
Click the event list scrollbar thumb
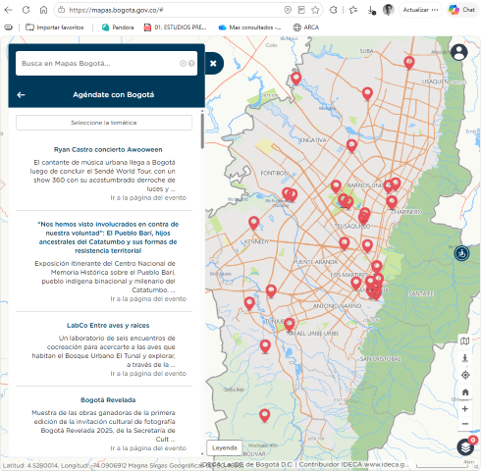pyautogui.click(x=202, y=131)
